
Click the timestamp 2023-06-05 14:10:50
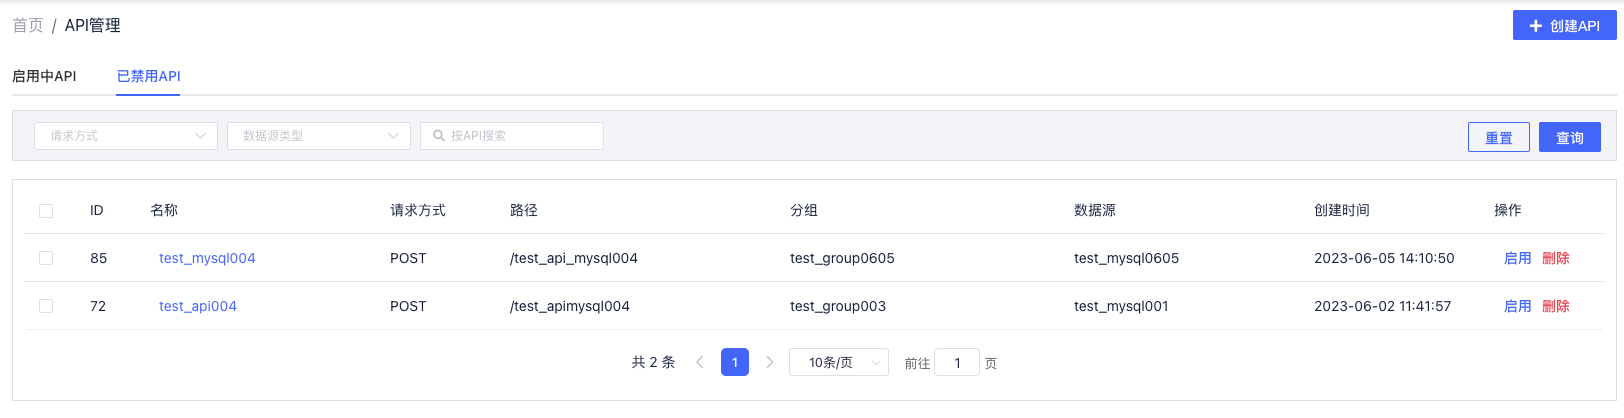click(1384, 258)
